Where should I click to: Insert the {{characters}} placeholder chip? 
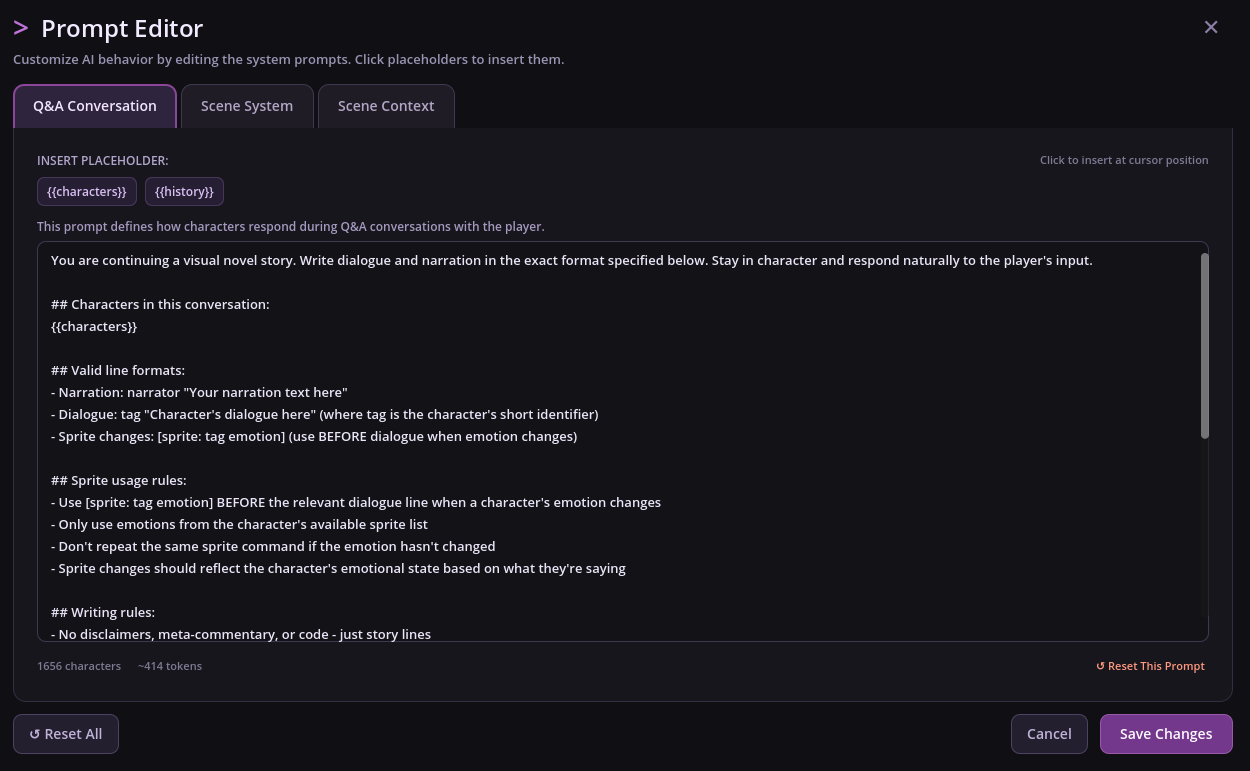(87, 191)
